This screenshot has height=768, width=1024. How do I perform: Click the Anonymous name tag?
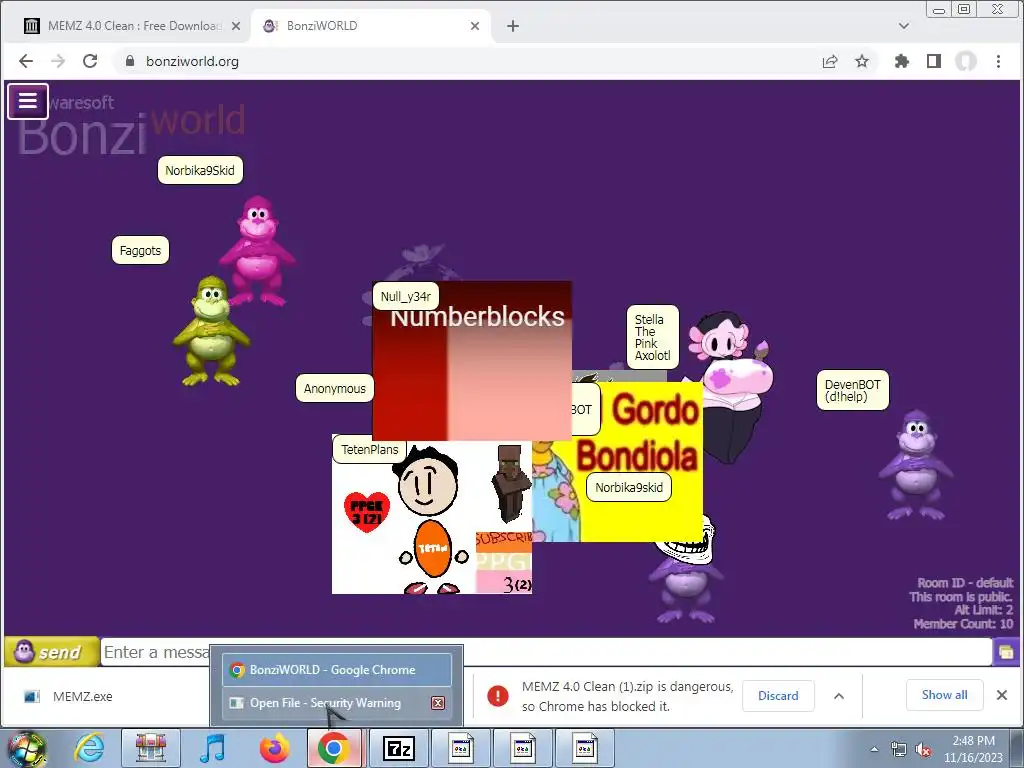334,389
